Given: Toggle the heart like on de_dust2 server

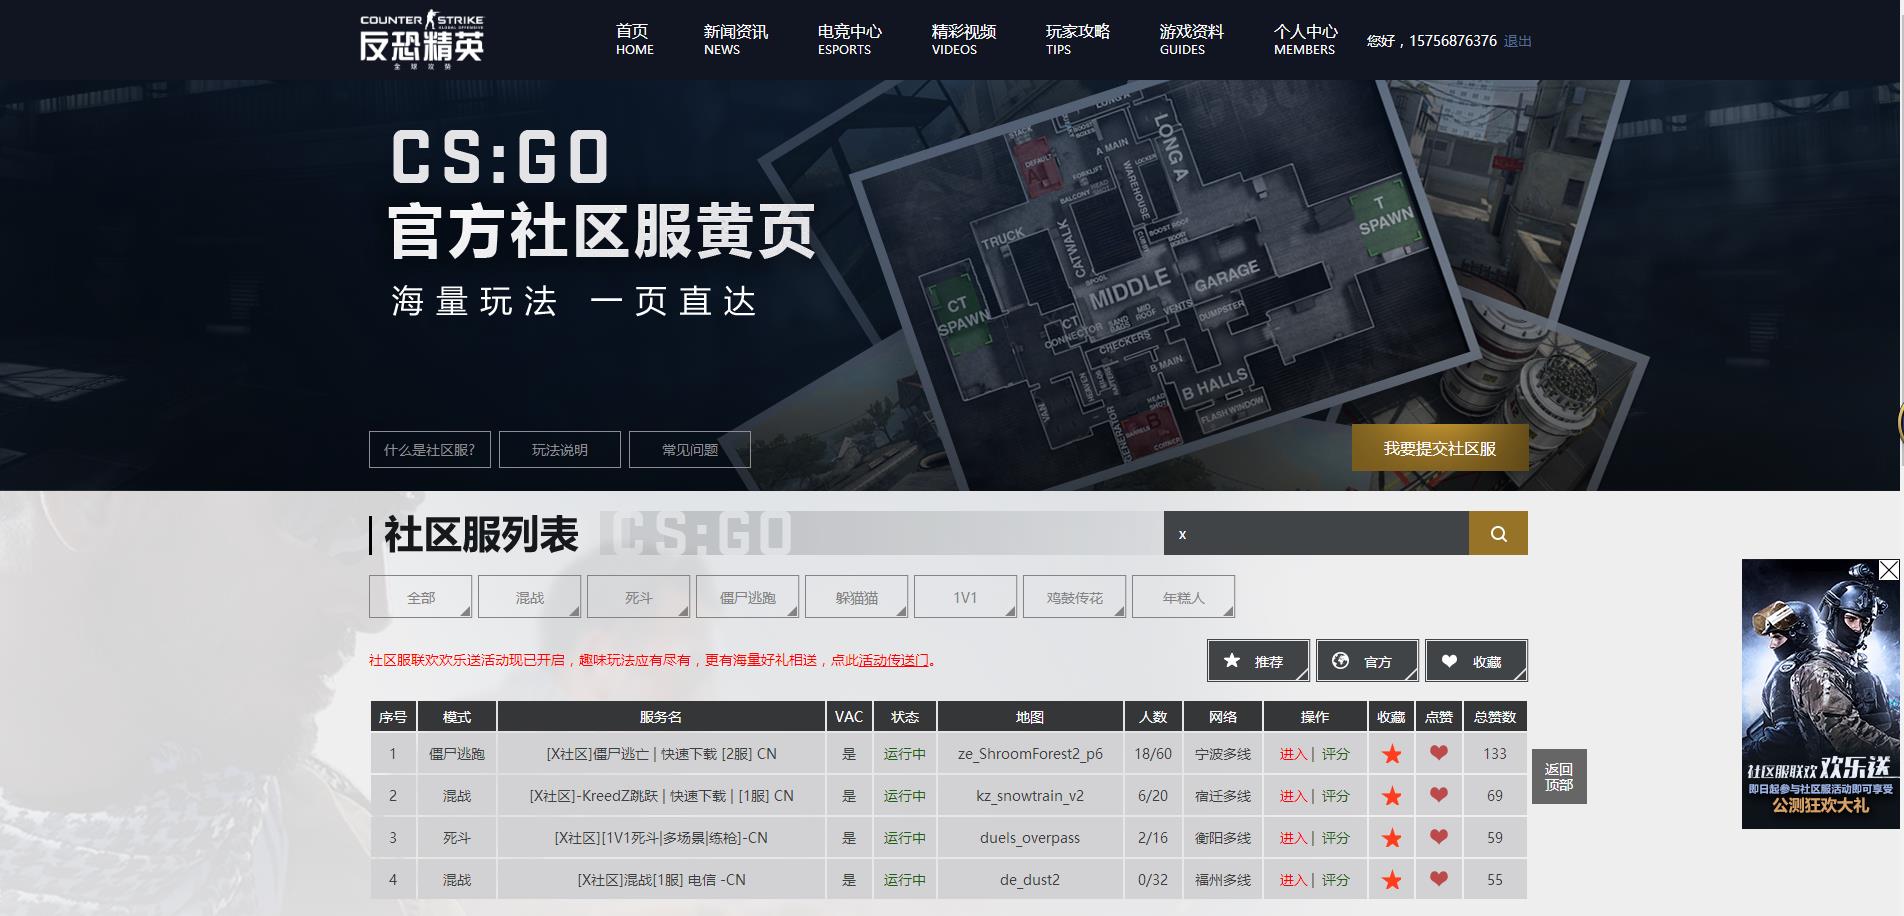Looking at the screenshot, I should [1440, 880].
